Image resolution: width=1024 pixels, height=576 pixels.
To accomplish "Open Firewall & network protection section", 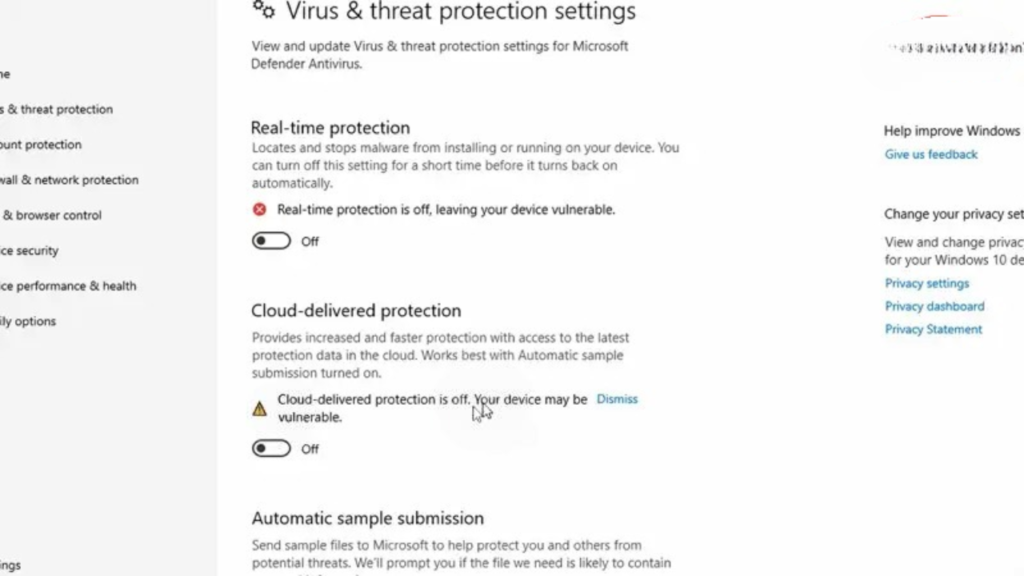I will click(x=70, y=180).
